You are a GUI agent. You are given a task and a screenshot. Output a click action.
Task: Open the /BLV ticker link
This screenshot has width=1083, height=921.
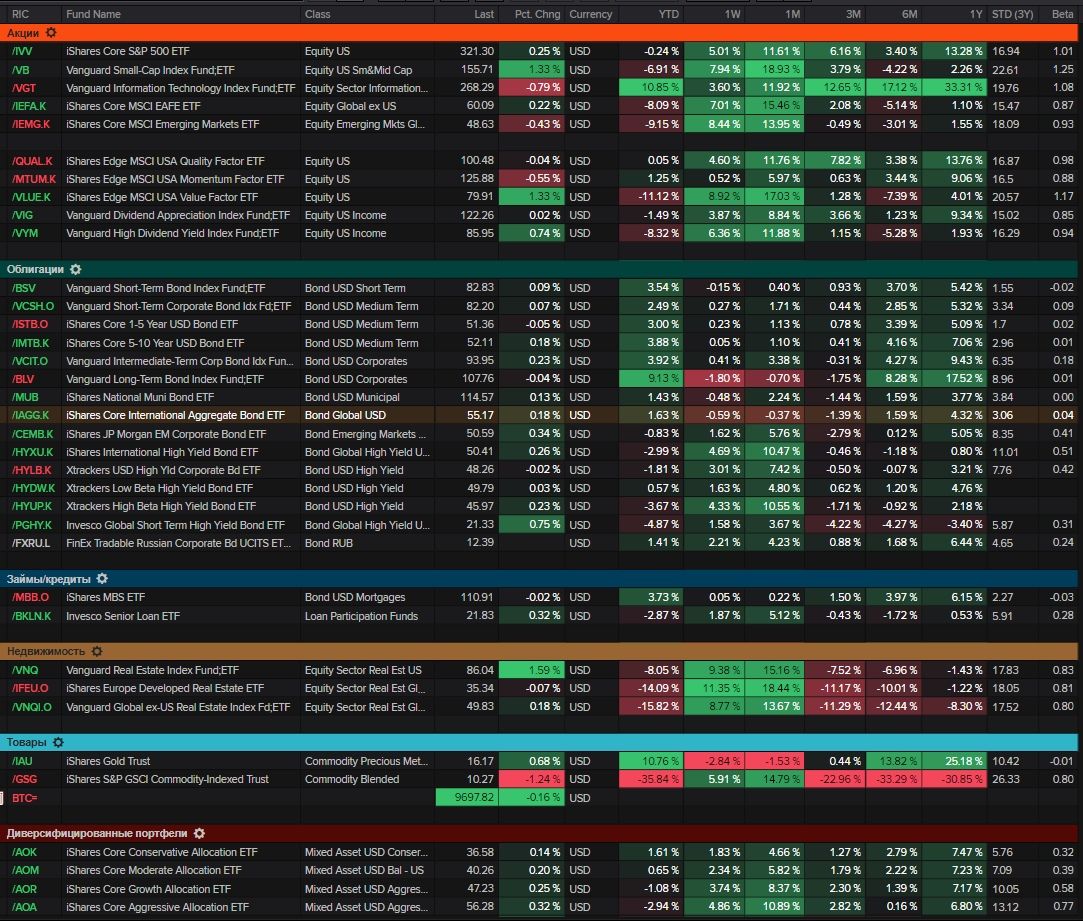[23, 379]
